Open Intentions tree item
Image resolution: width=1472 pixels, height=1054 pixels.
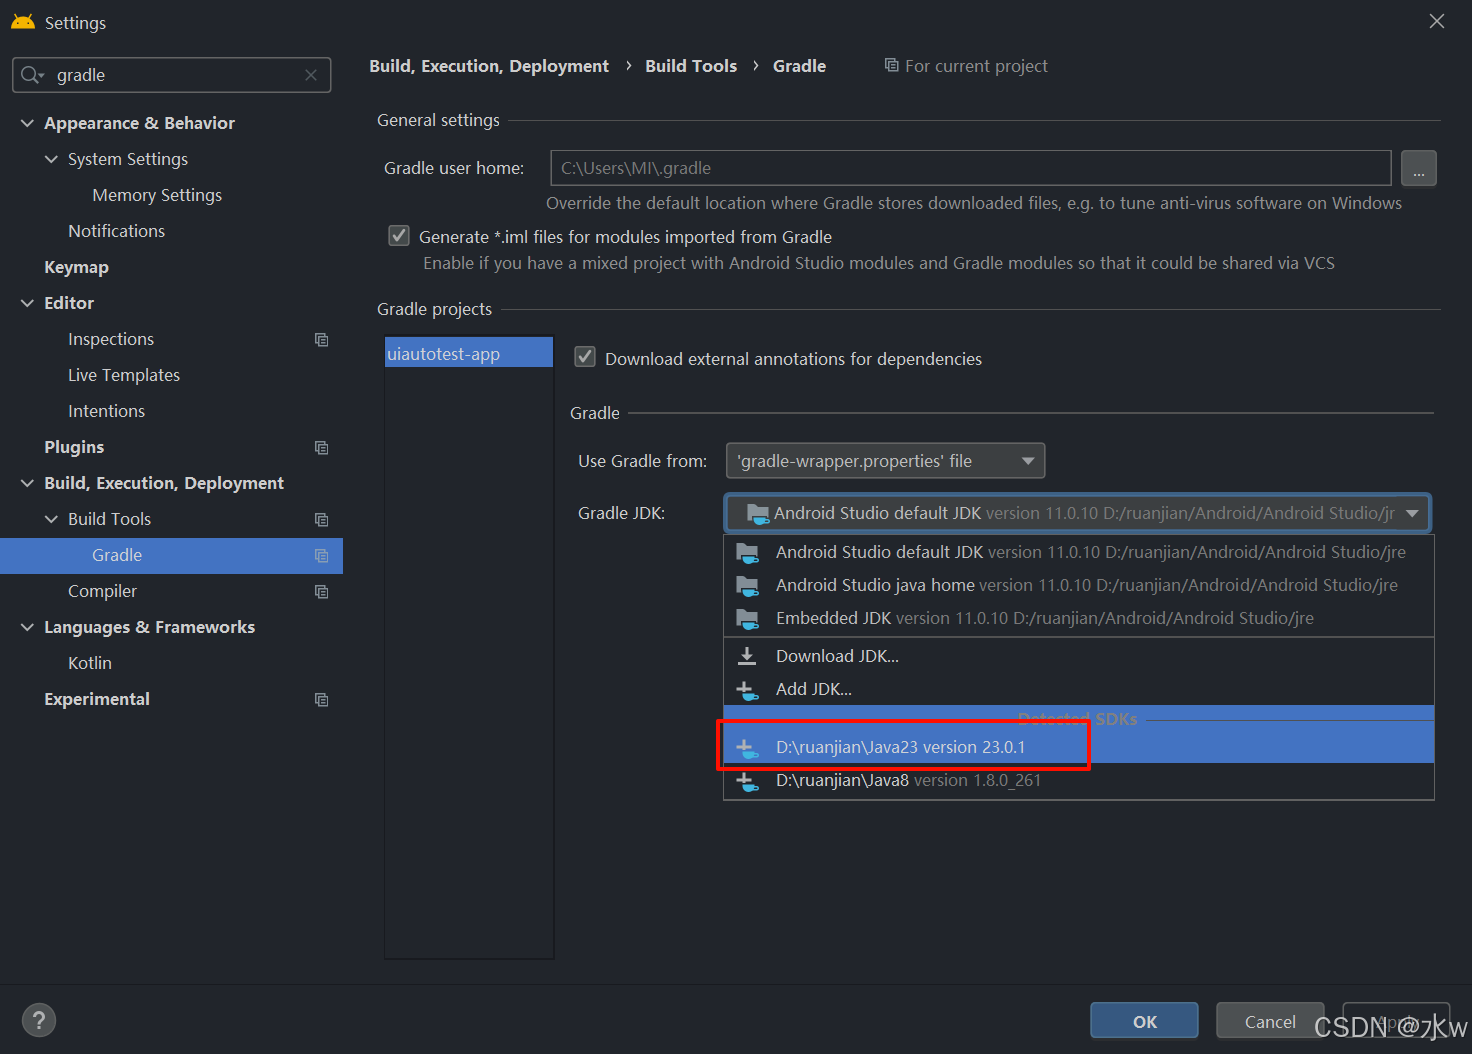click(x=106, y=411)
